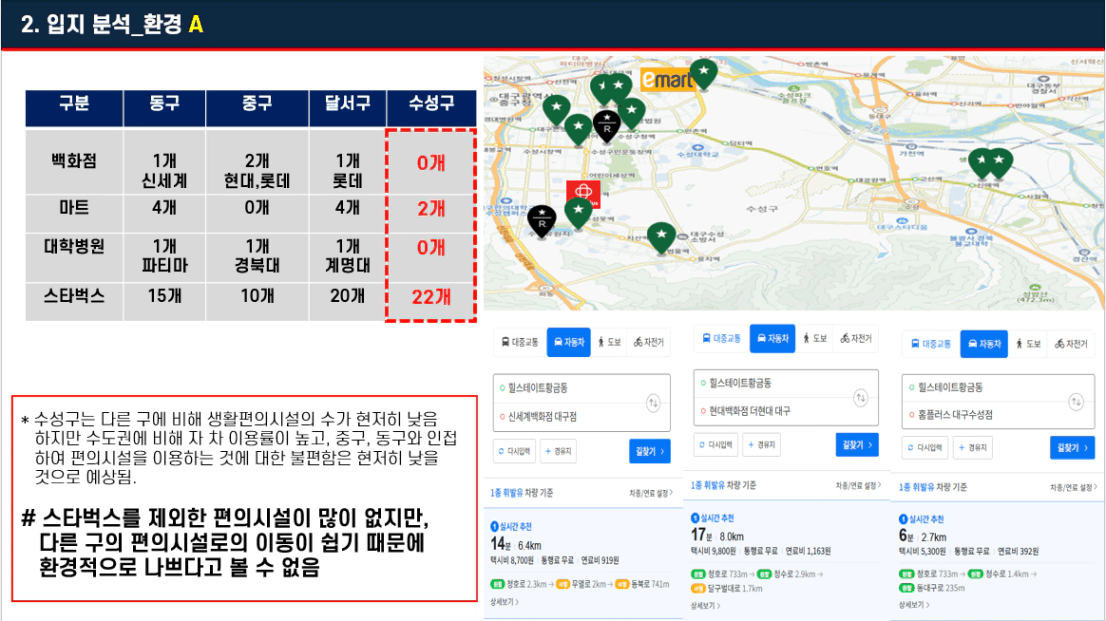Add a 경유지 to the 신세계백화점 route
This screenshot has height=621, width=1106.
pyautogui.click(x=559, y=451)
